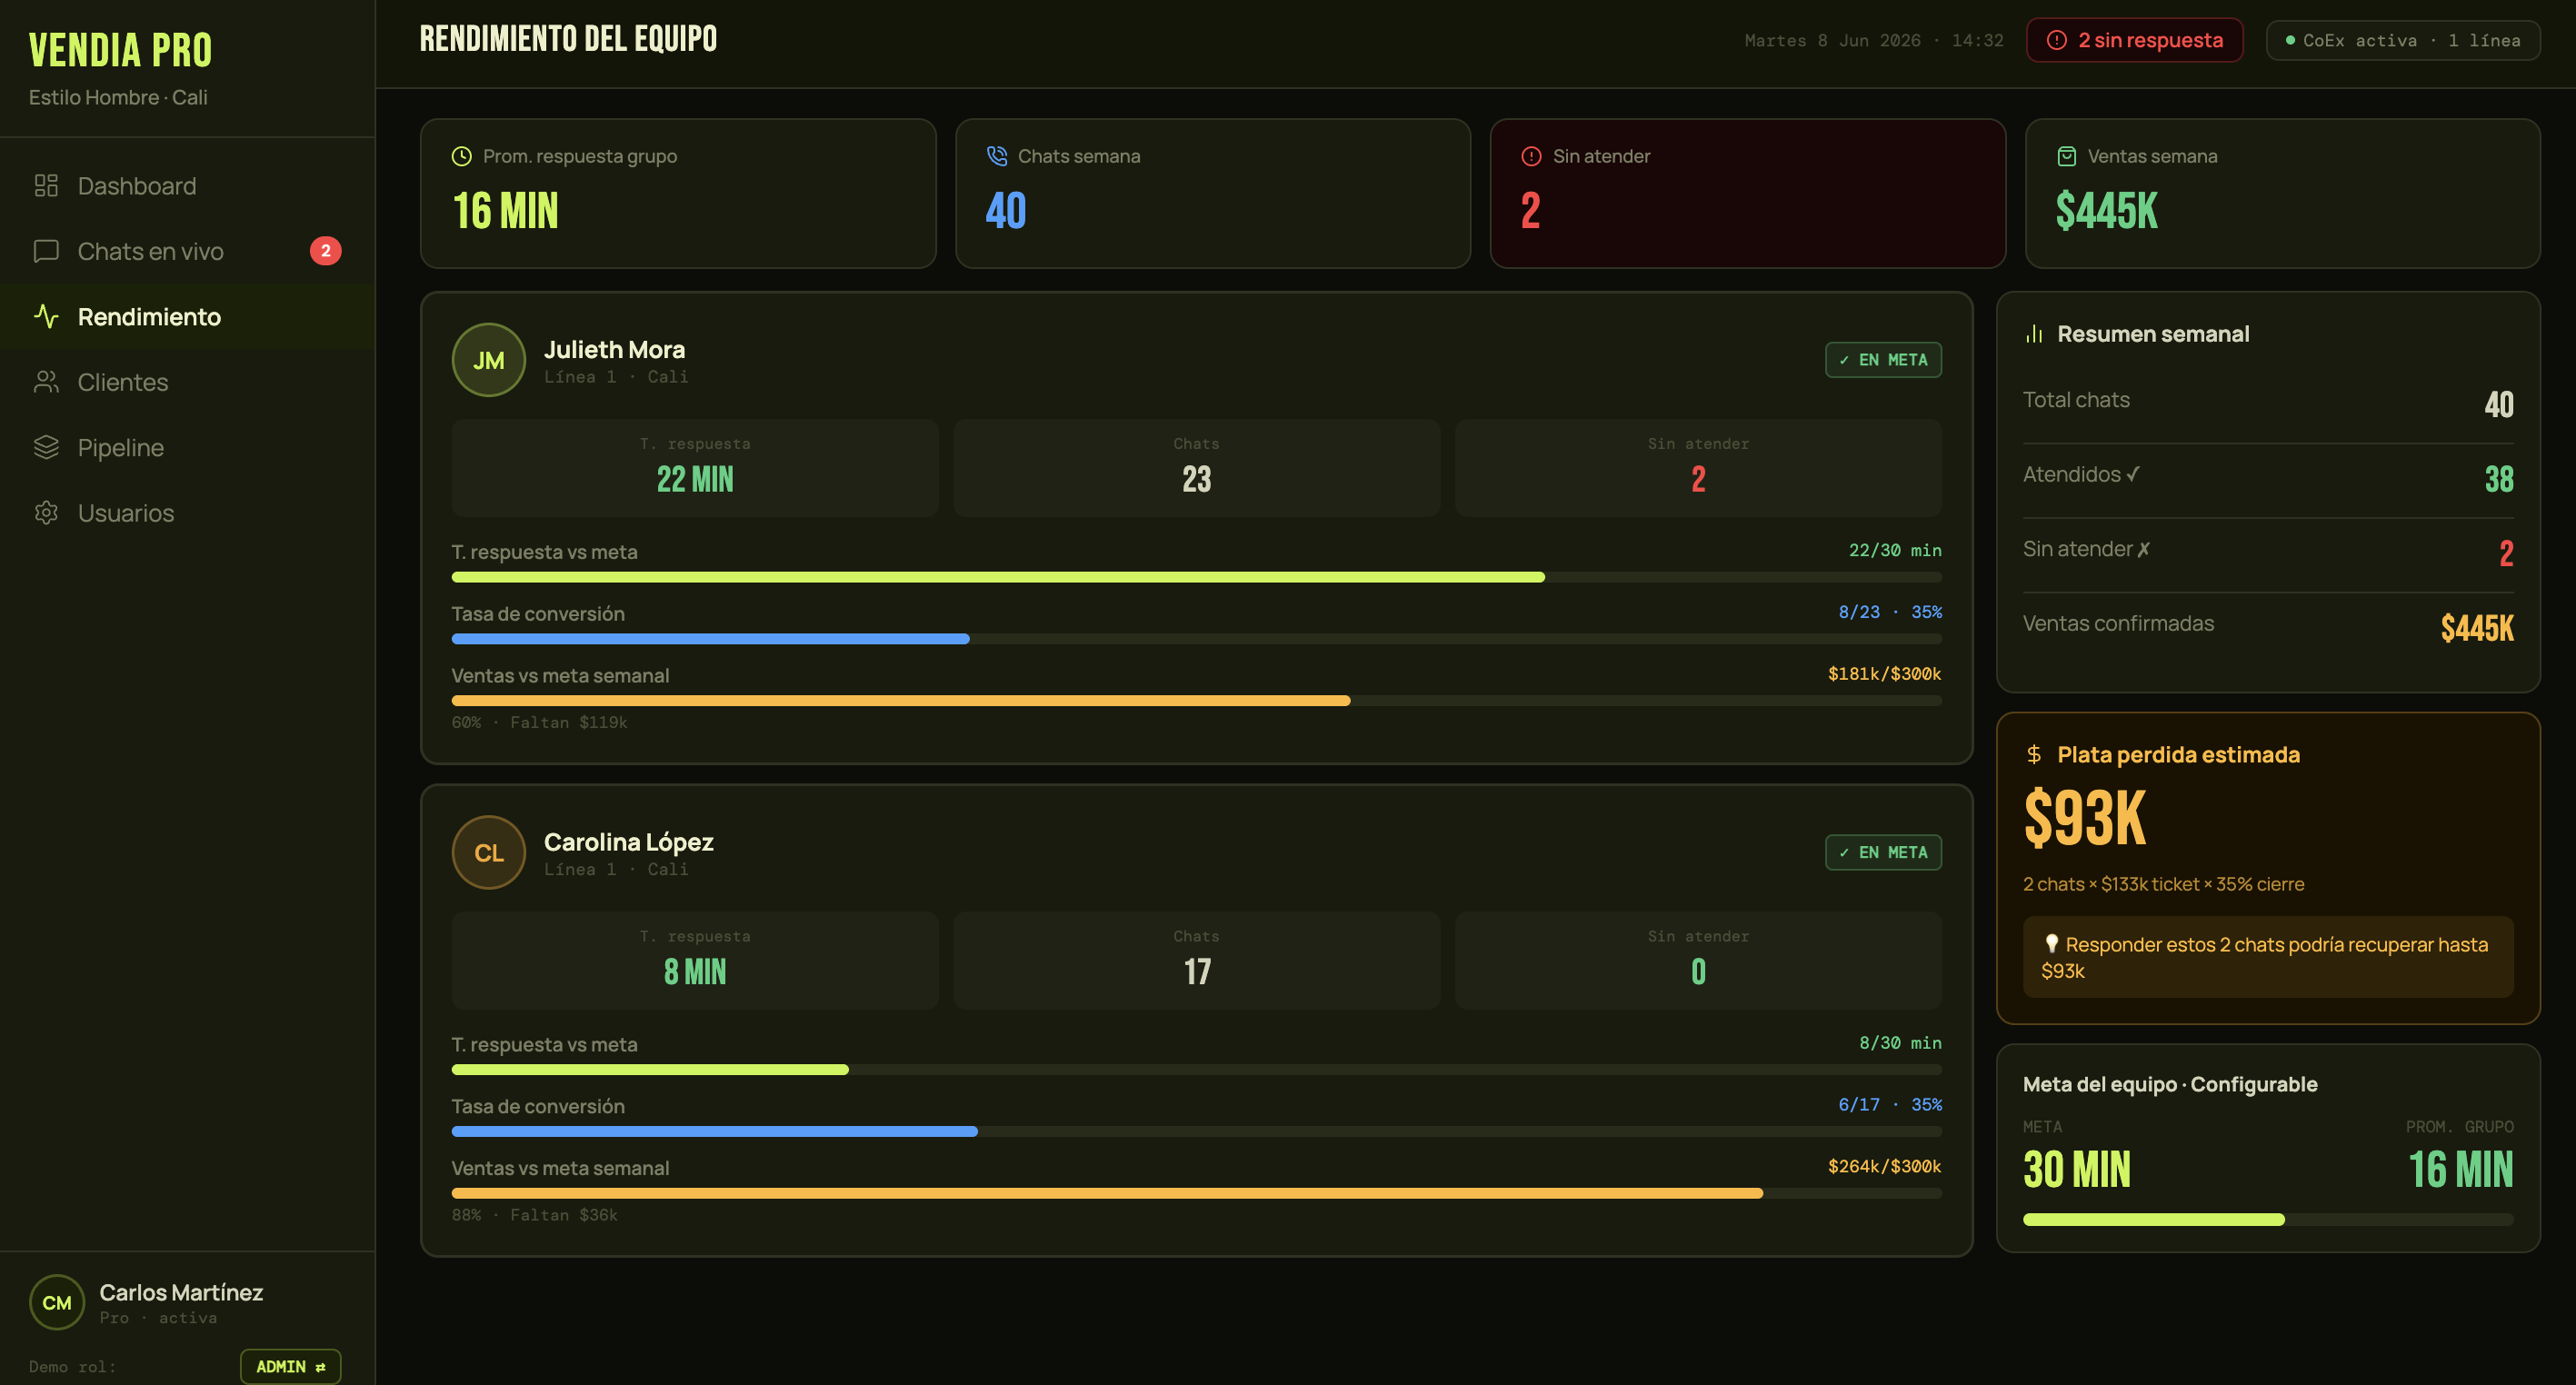
Task: Click the lightbulb icon in the recovery tip
Action: (2051, 944)
